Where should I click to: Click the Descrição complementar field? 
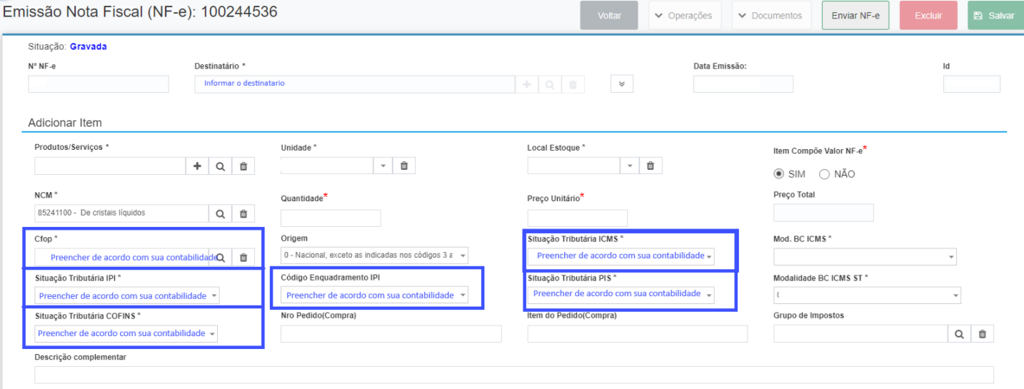[514, 375]
